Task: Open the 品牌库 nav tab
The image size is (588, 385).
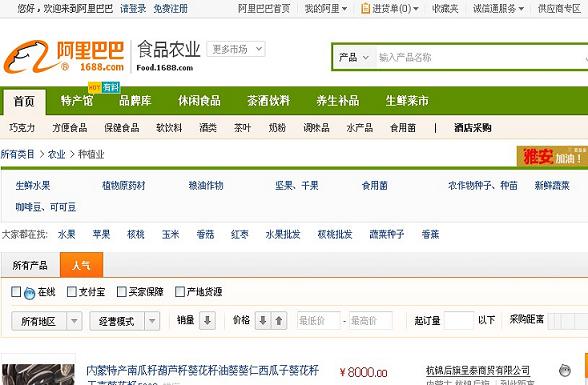Action: coord(135,101)
